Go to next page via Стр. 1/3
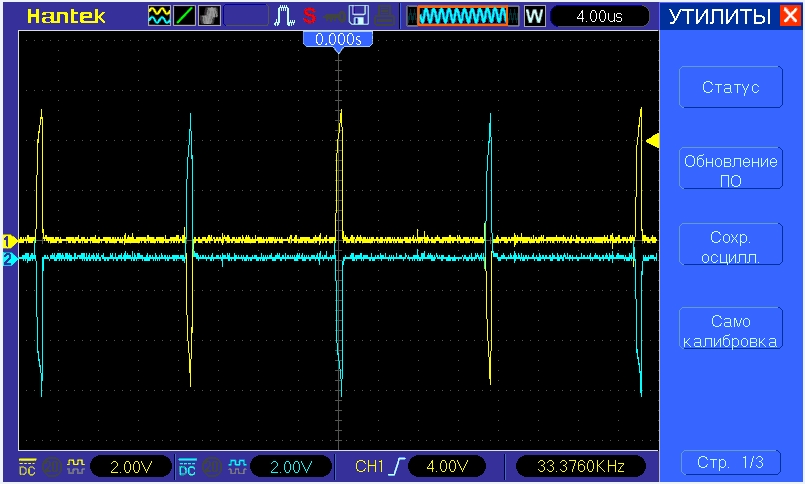This screenshot has width=805, height=484. [x=730, y=462]
